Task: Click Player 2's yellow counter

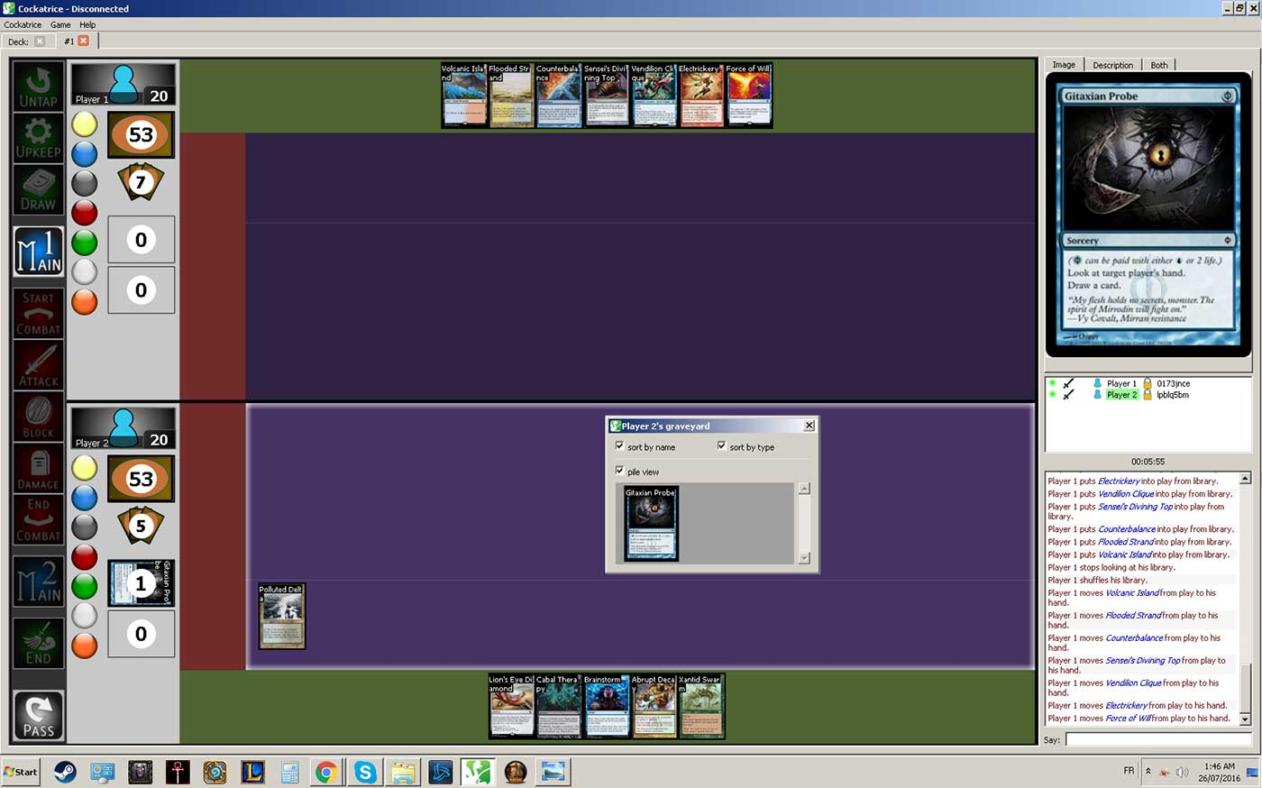Action: (x=84, y=468)
